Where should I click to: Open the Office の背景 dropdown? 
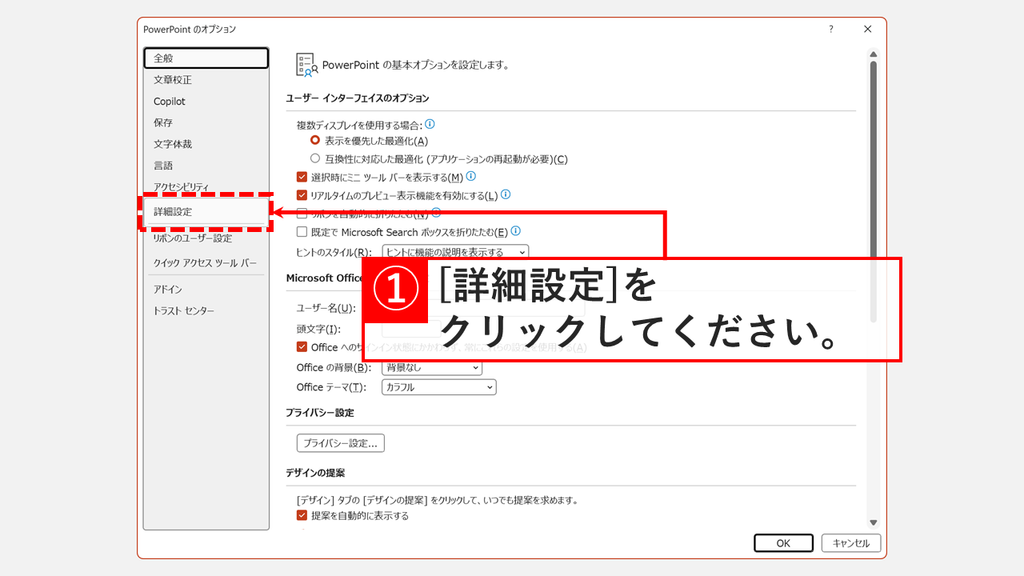point(432,368)
